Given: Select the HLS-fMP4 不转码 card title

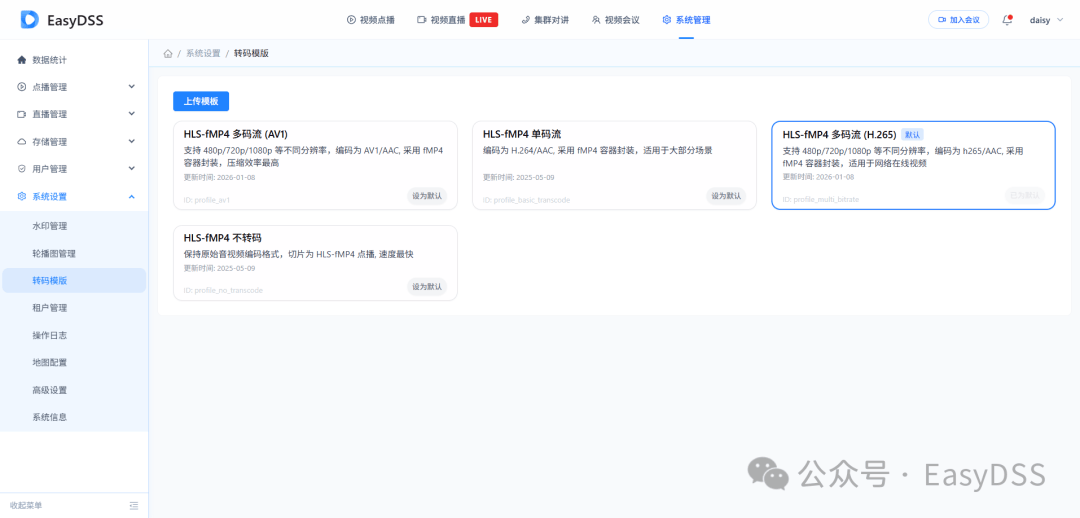Looking at the screenshot, I should (222, 238).
